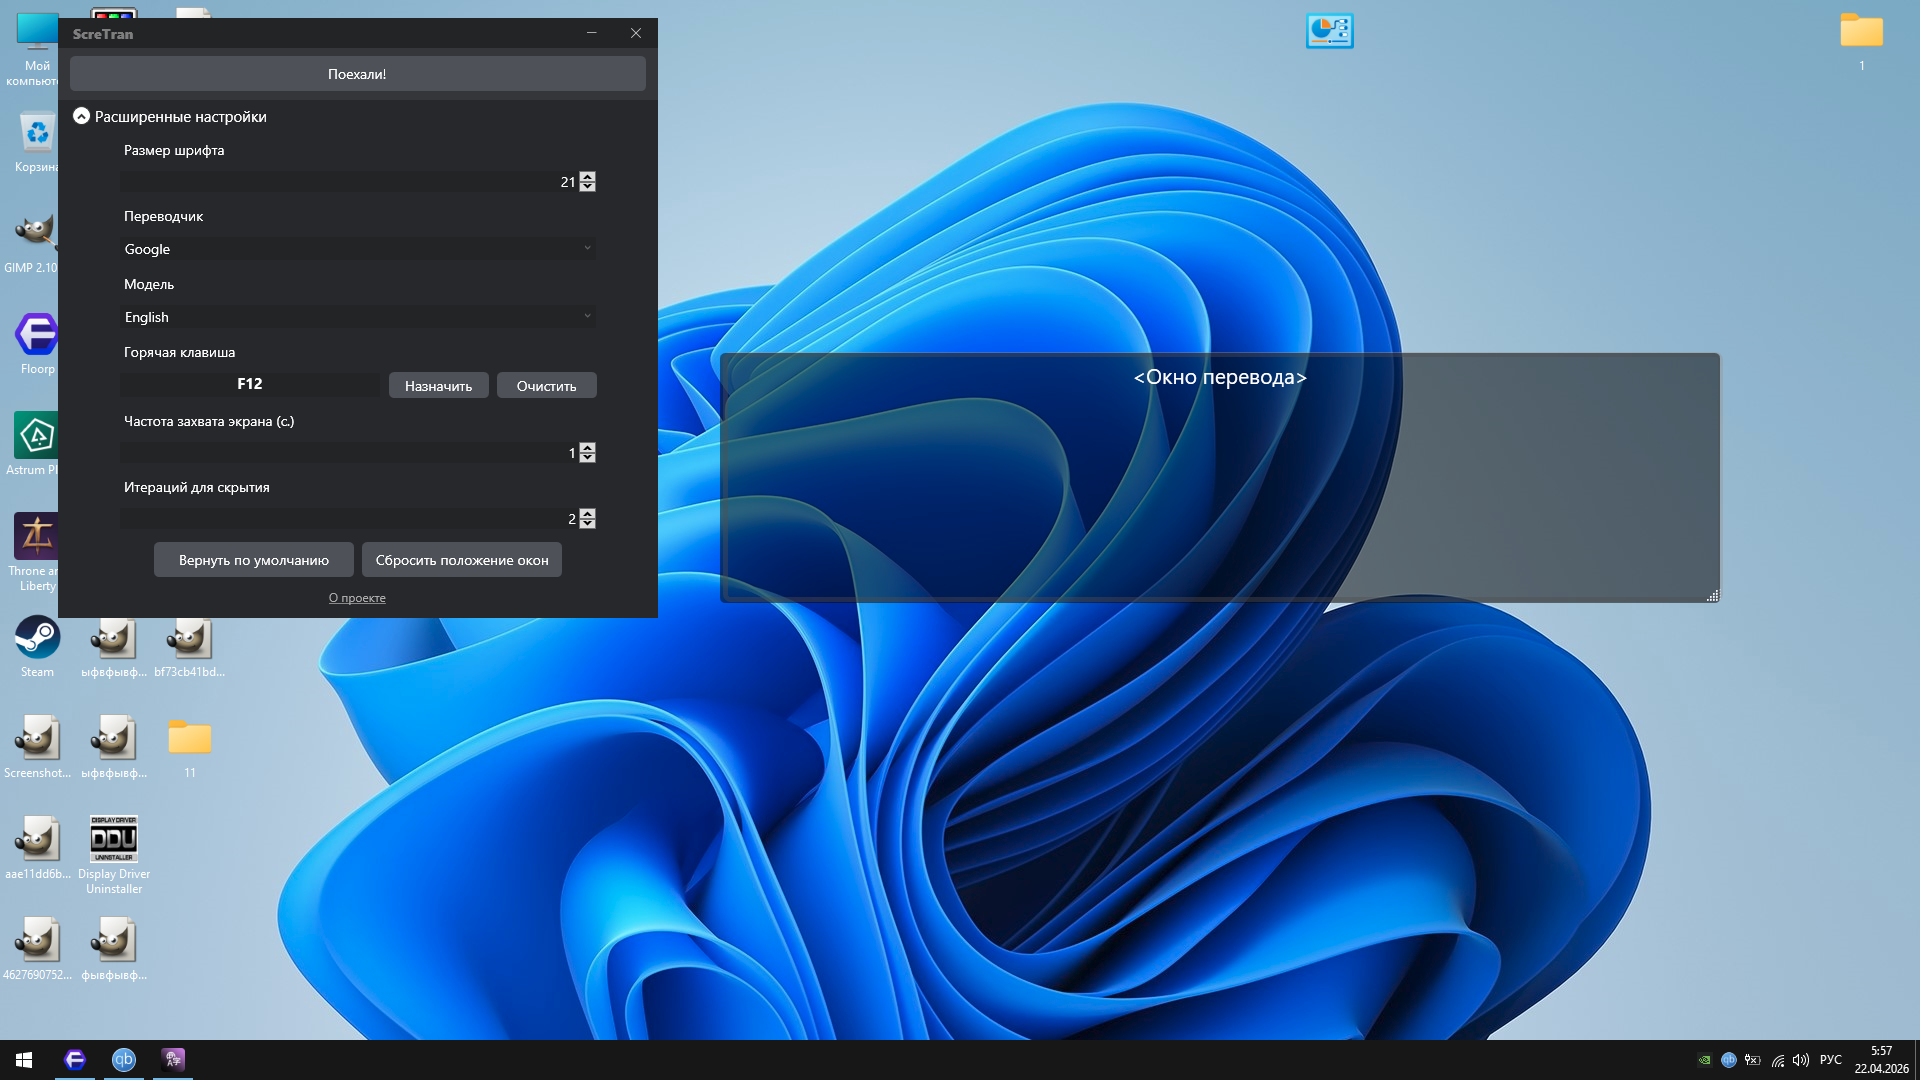Open the Модель English dropdown
1920x1080 pixels.
(357, 317)
